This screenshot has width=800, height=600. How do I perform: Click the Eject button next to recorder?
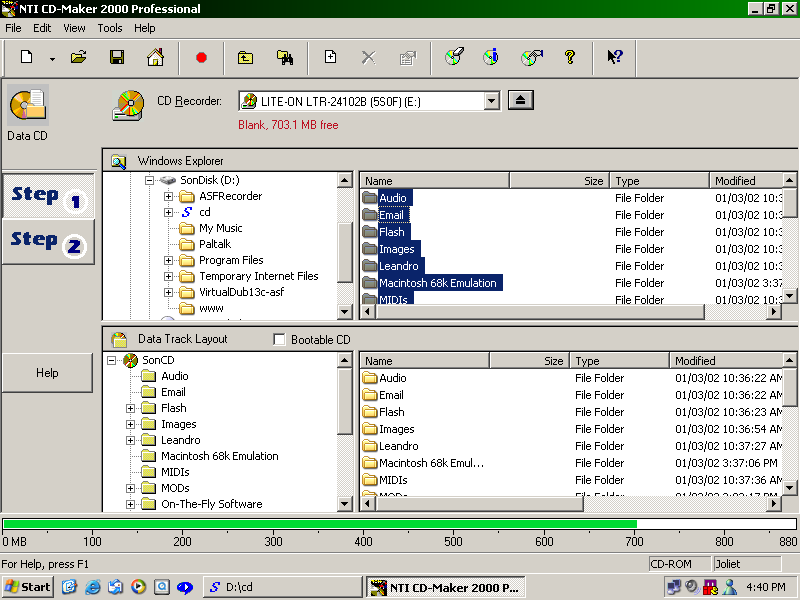(522, 100)
